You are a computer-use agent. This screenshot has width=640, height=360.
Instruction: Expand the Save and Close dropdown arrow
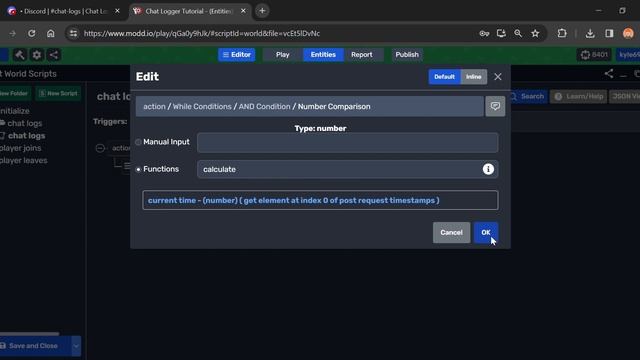(76, 346)
